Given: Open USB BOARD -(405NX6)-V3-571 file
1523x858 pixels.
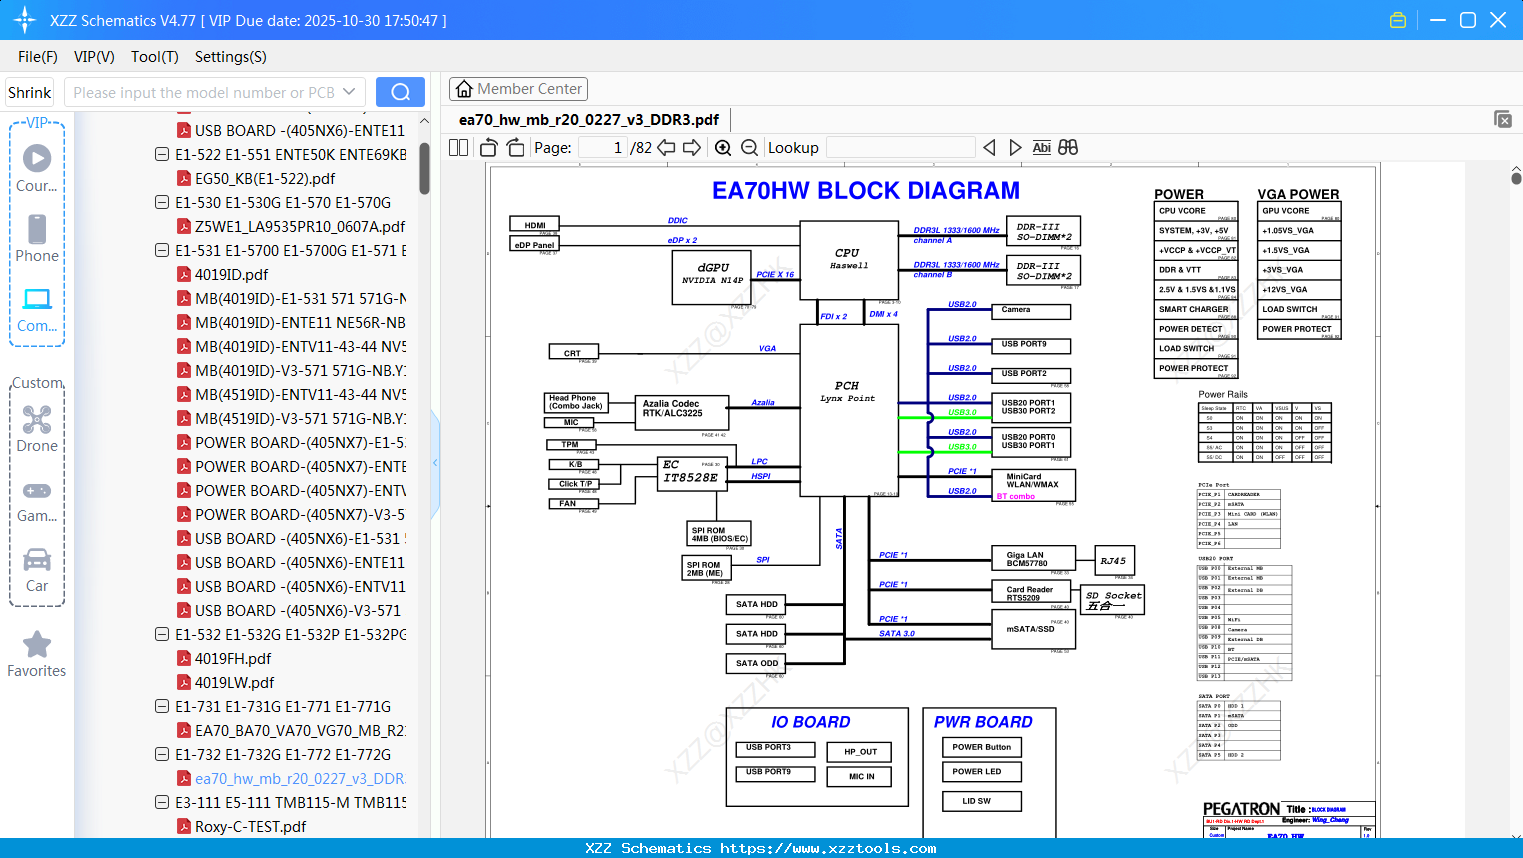Looking at the screenshot, I should click(x=298, y=610).
